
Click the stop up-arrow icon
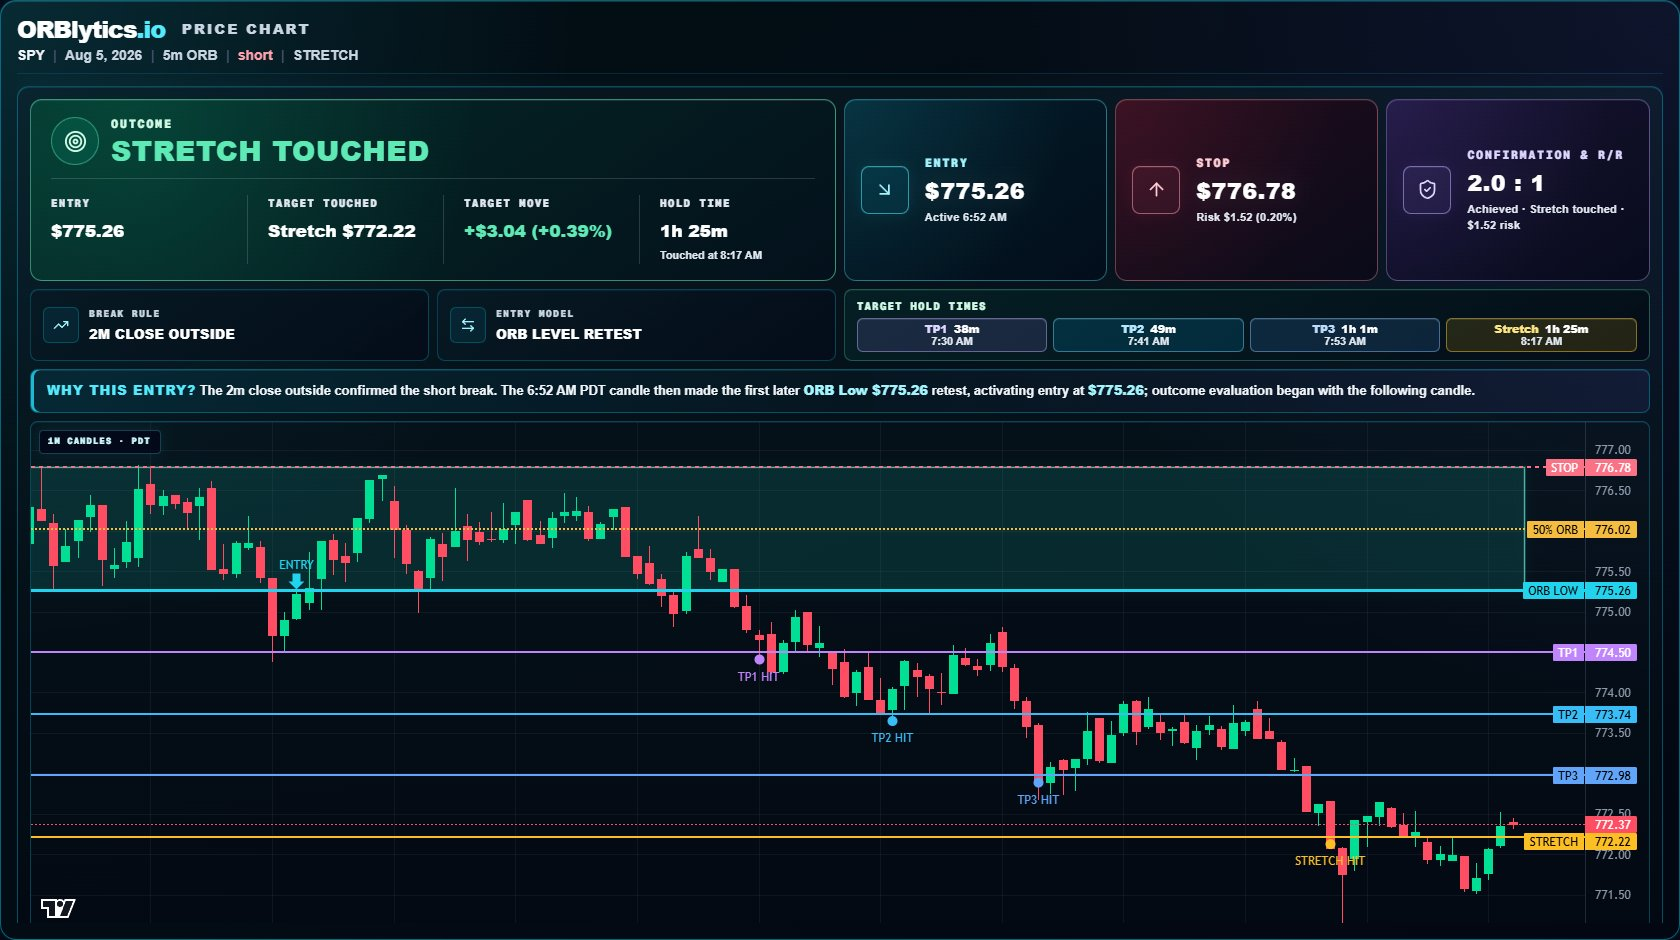(1156, 190)
